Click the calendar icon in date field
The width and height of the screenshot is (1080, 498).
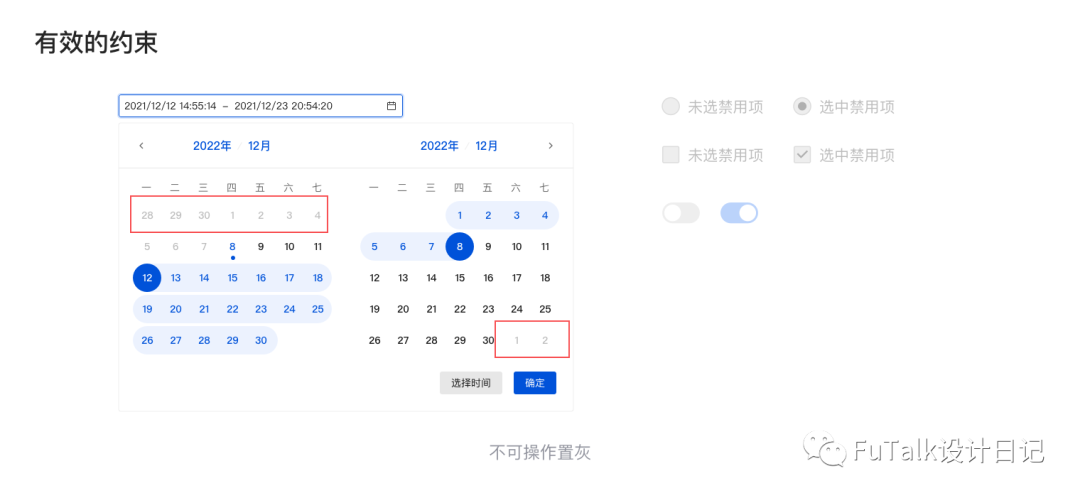(391, 106)
